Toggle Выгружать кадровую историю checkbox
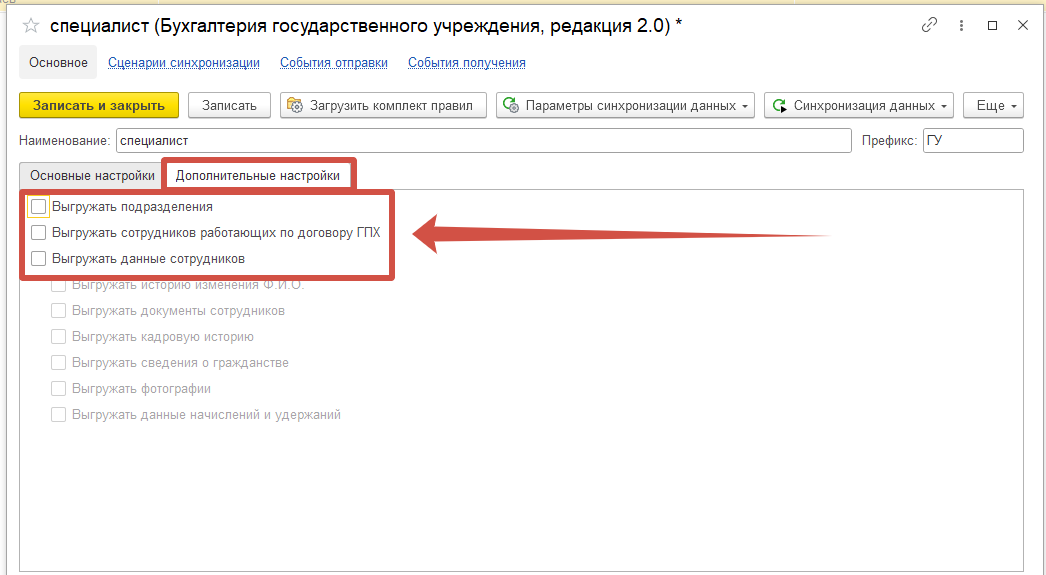Screen dimensions: 1046x575 [x=59, y=337]
